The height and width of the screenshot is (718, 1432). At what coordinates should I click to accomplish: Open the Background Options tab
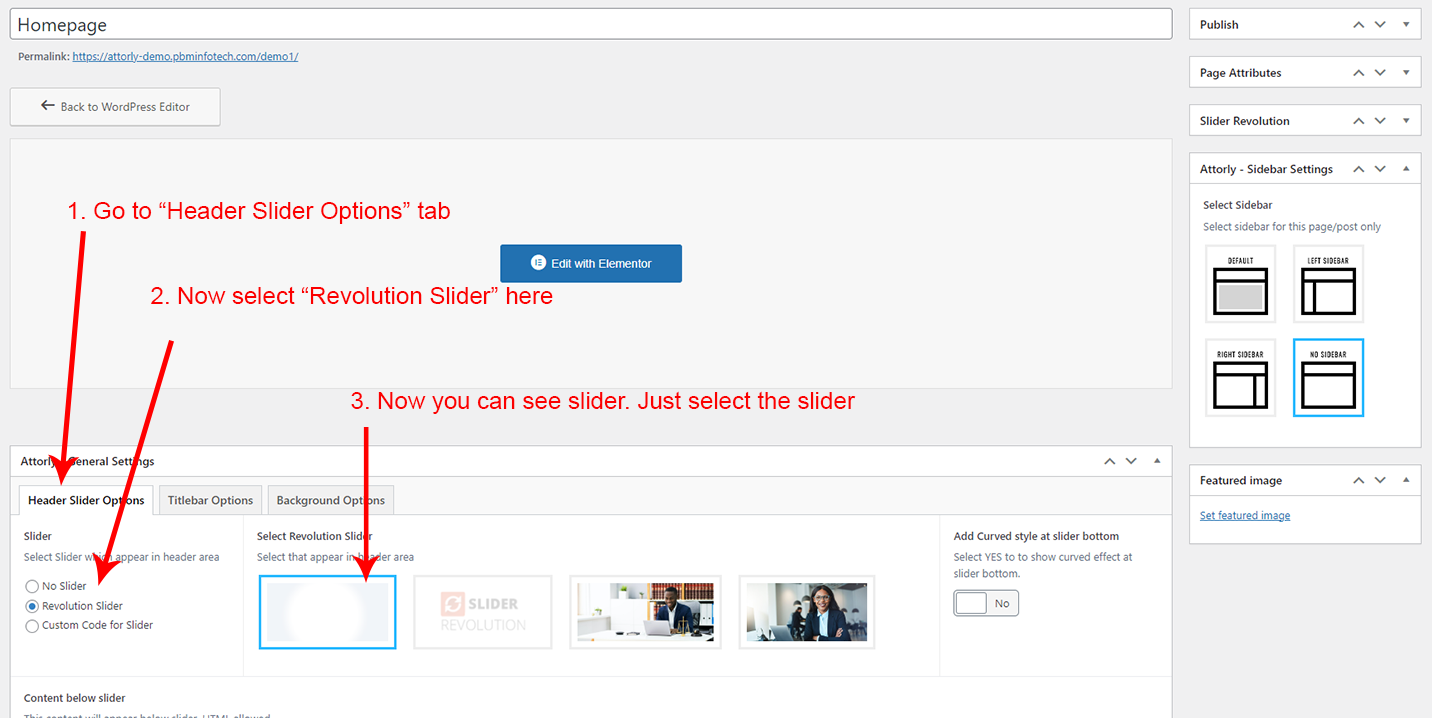[x=330, y=500]
